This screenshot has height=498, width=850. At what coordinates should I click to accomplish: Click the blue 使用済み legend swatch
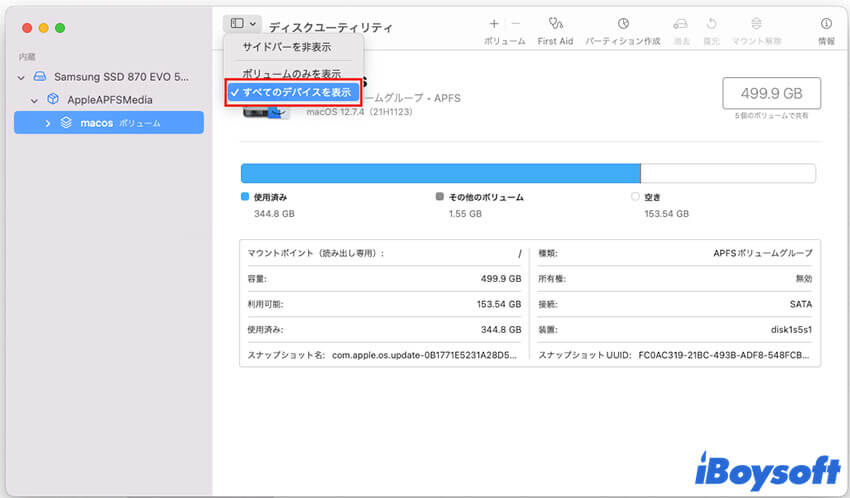point(244,197)
